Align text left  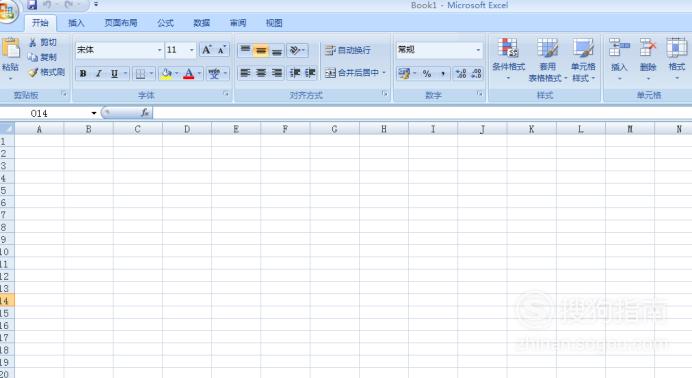(245, 73)
